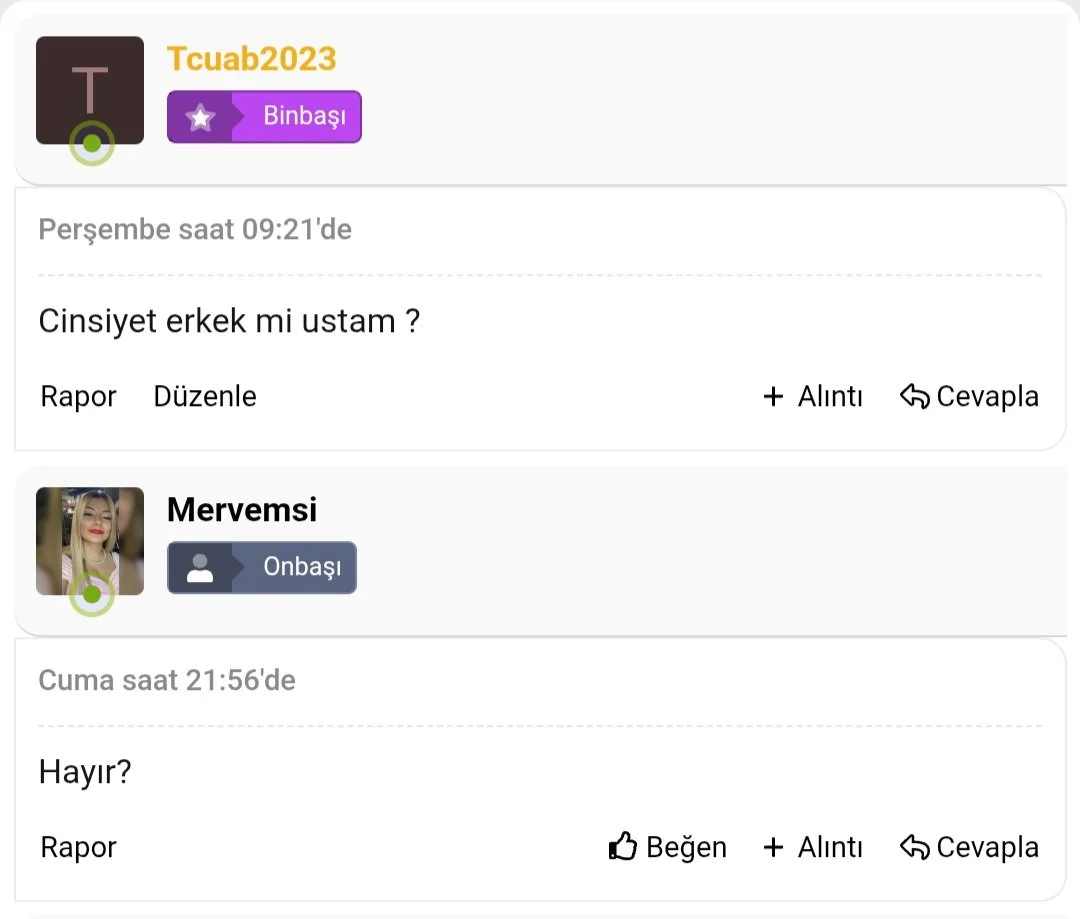Click the plus Alıntı icon on Tcuab2023's post

click(773, 397)
